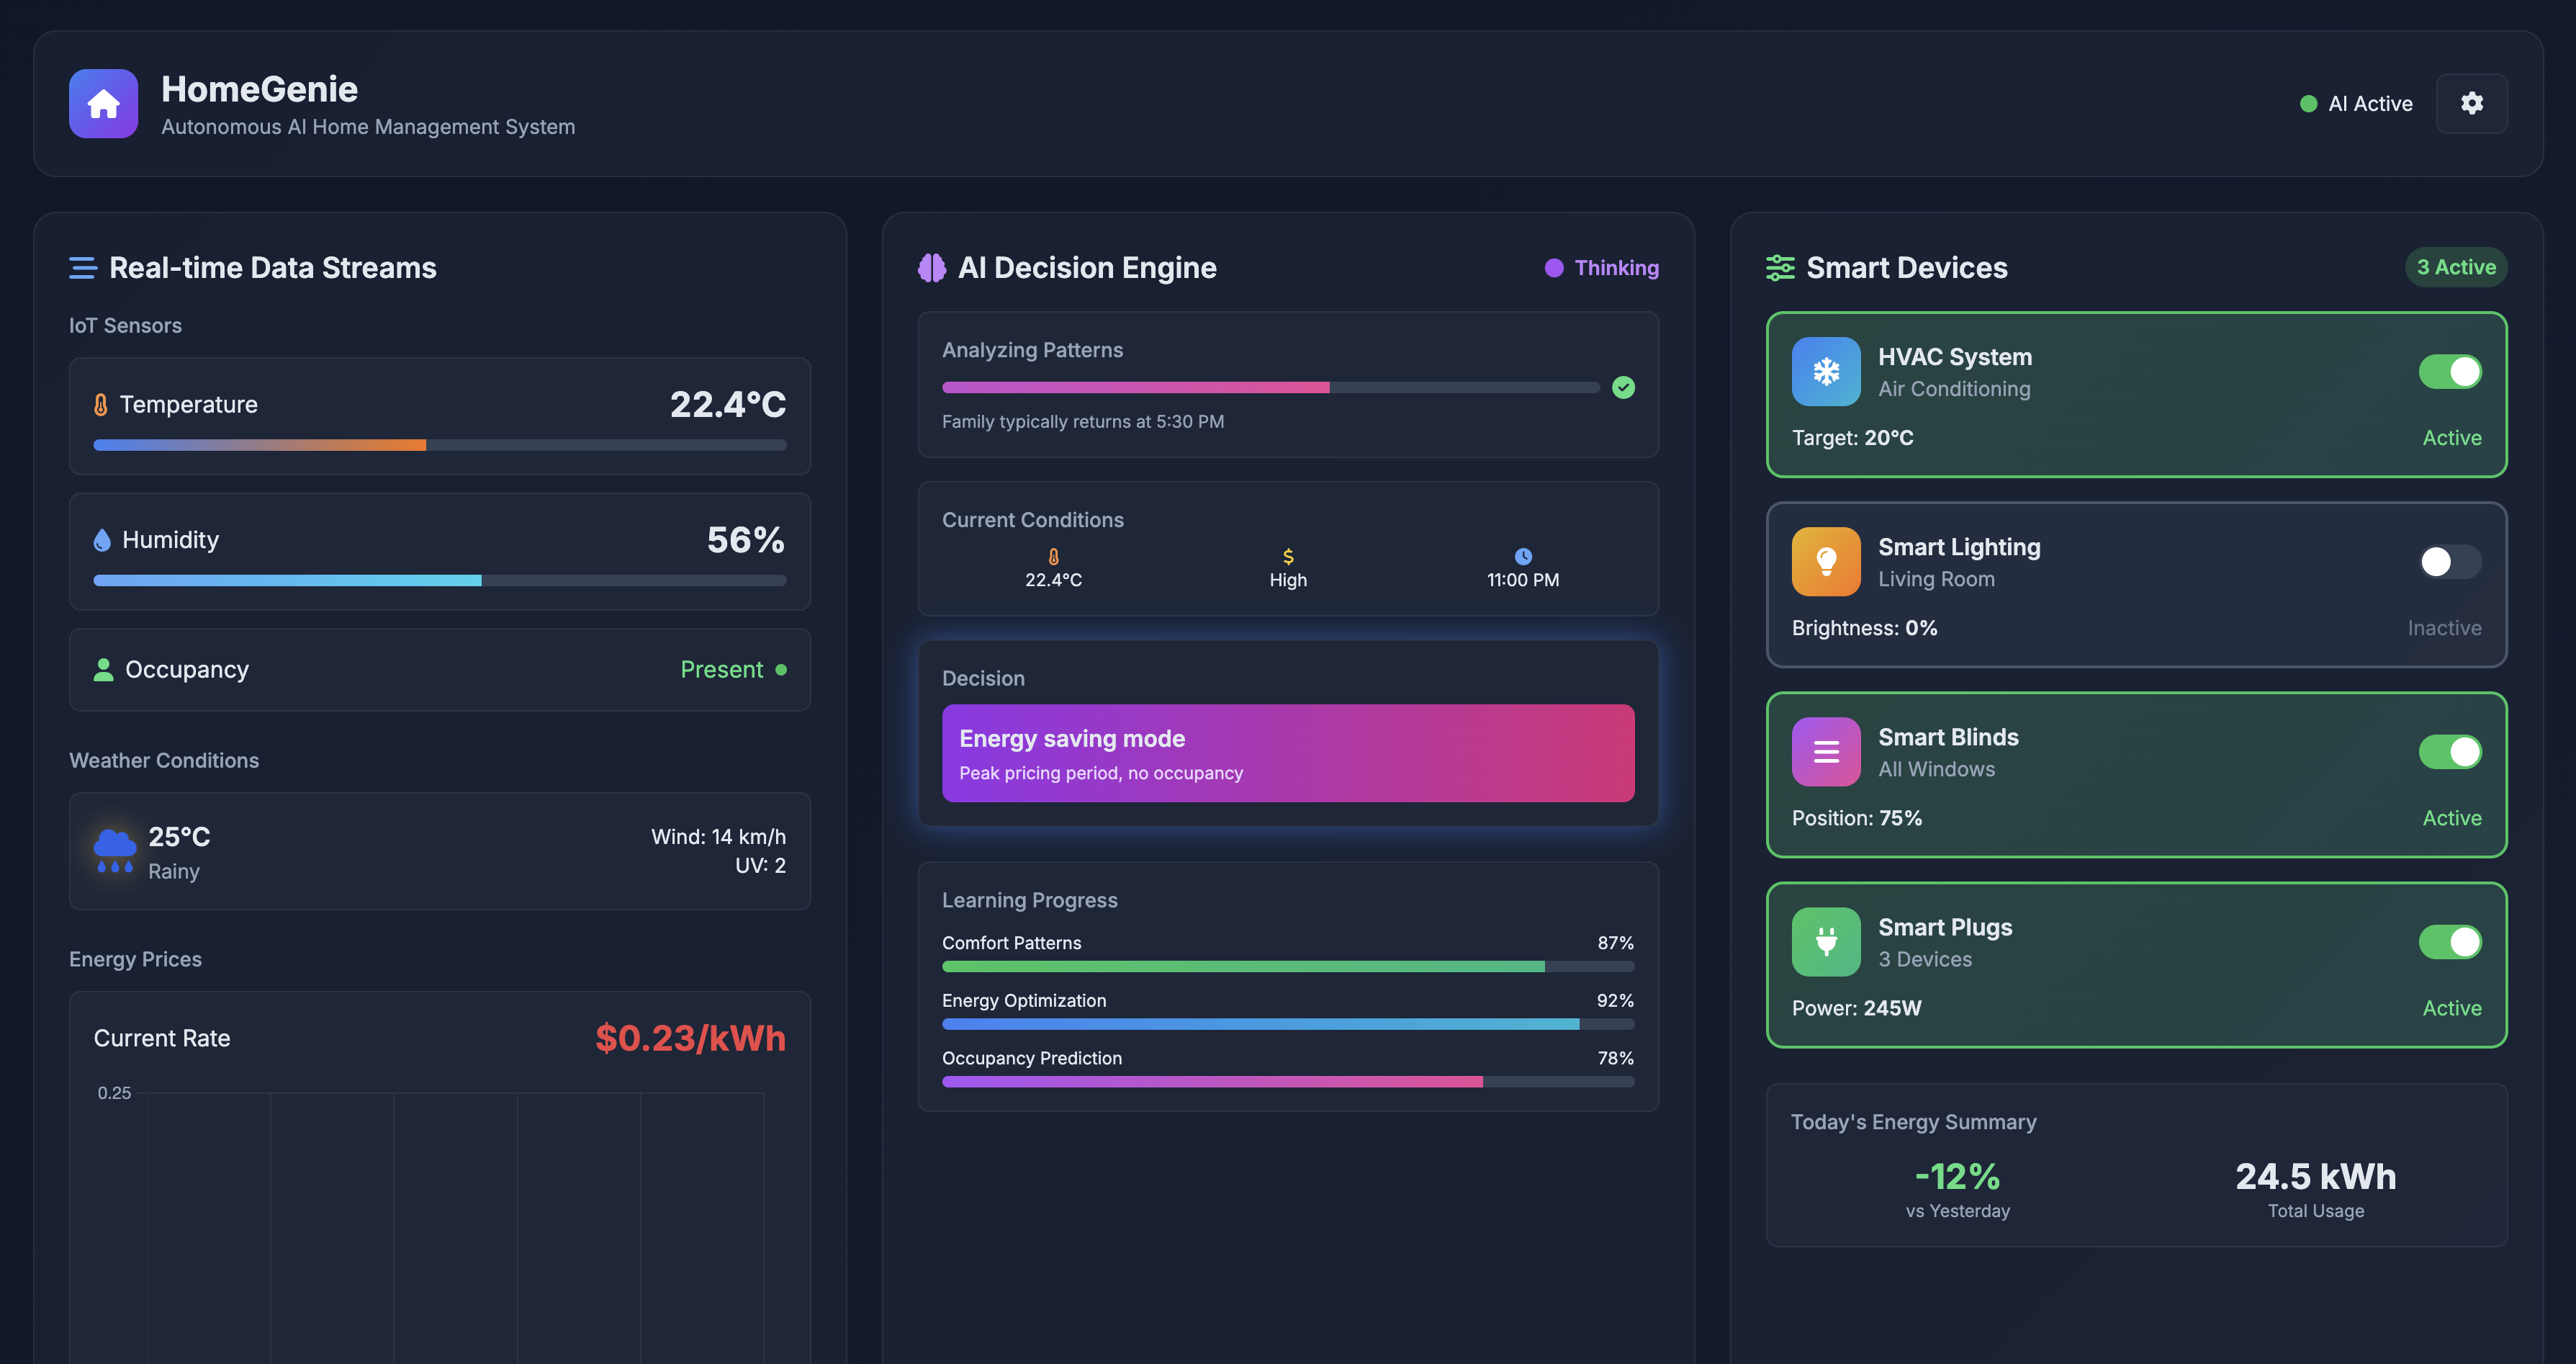Click the AI Decision Engine brain icon
The width and height of the screenshot is (2576, 1364).
tap(931, 268)
